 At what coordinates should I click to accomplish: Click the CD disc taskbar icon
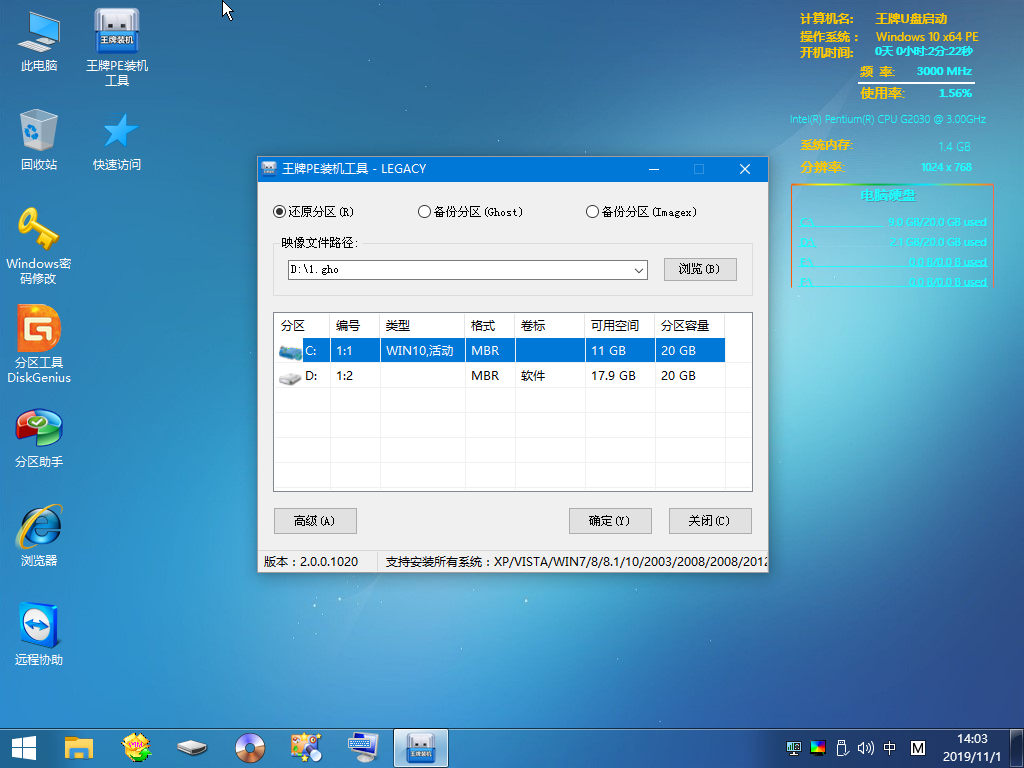coord(249,748)
